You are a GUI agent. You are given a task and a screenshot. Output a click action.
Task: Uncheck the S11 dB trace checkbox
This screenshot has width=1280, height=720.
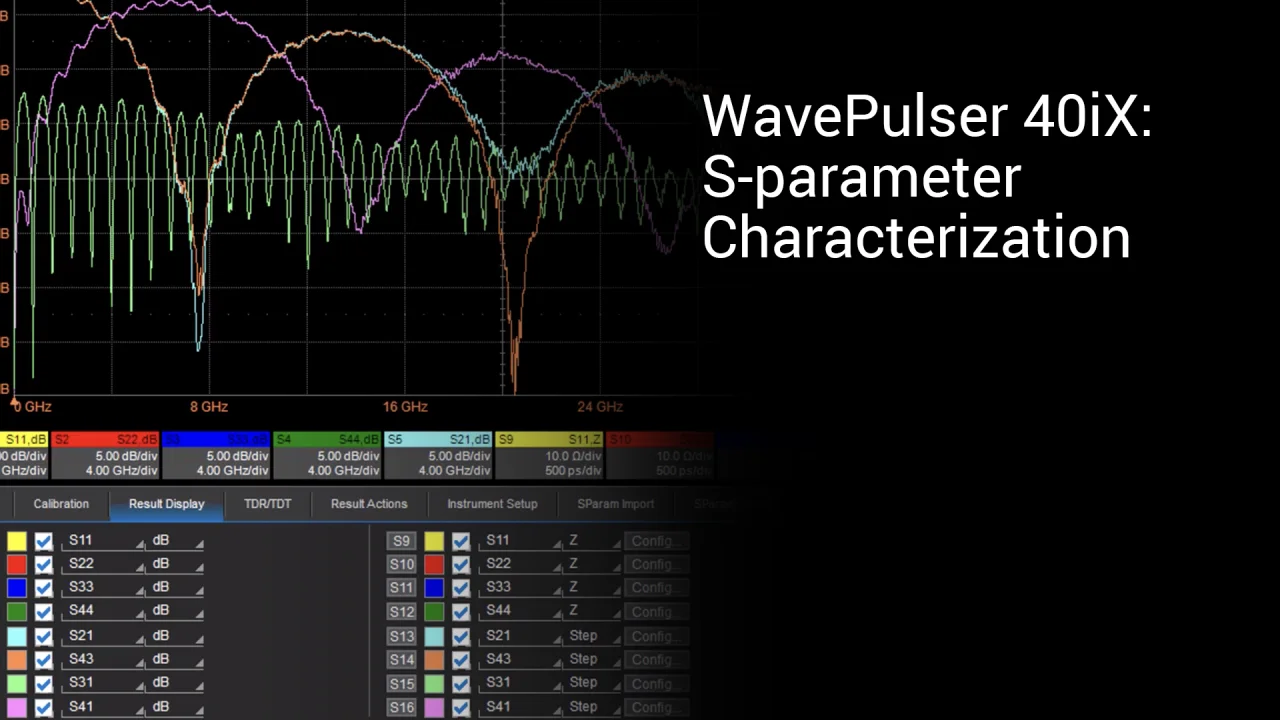(43, 541)
